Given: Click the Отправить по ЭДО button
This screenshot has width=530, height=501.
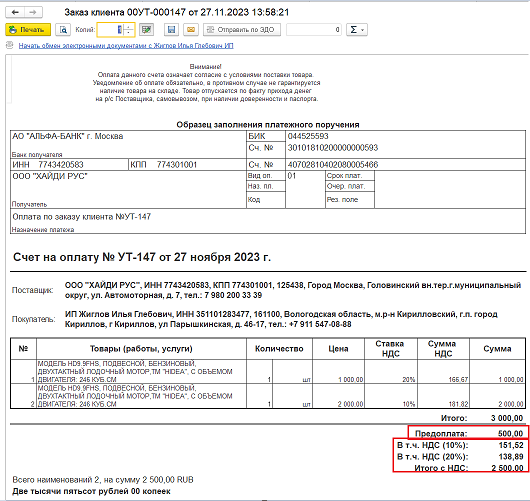Looking at the screenshot, I should 242,30.
